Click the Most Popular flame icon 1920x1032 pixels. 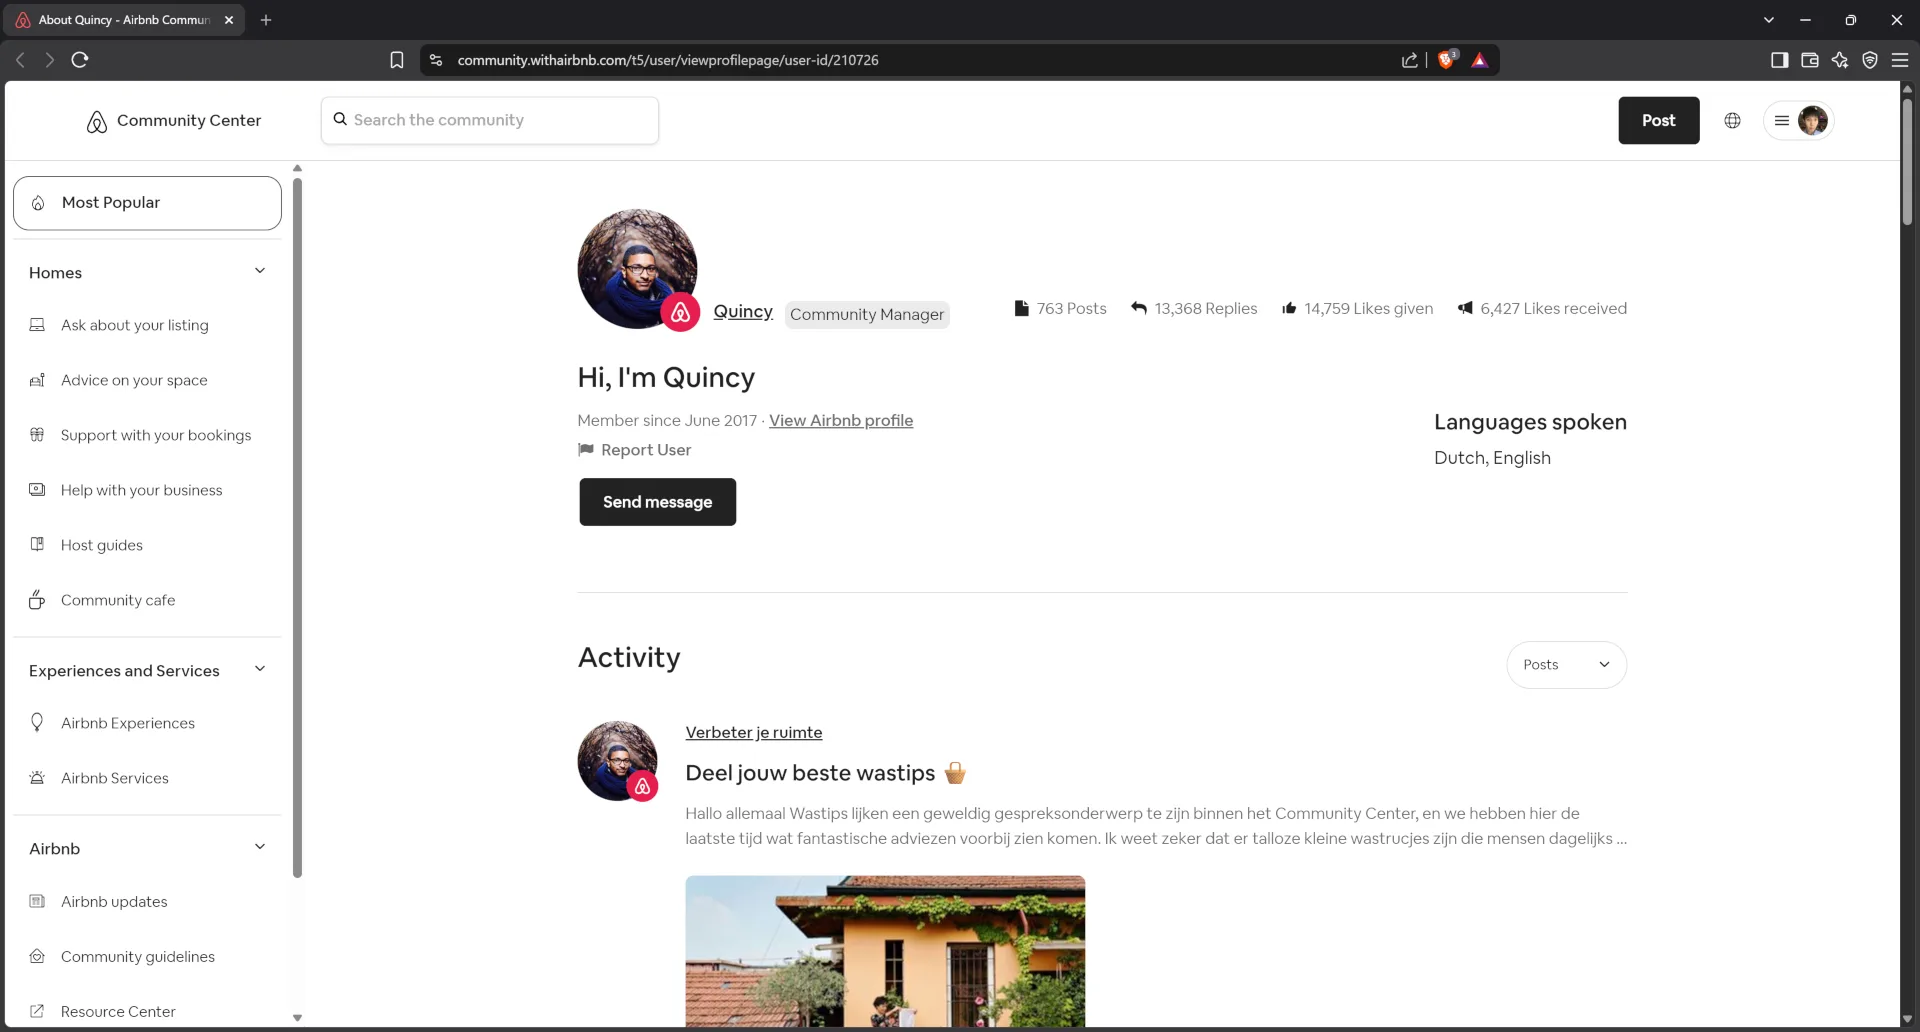[38, 203]
